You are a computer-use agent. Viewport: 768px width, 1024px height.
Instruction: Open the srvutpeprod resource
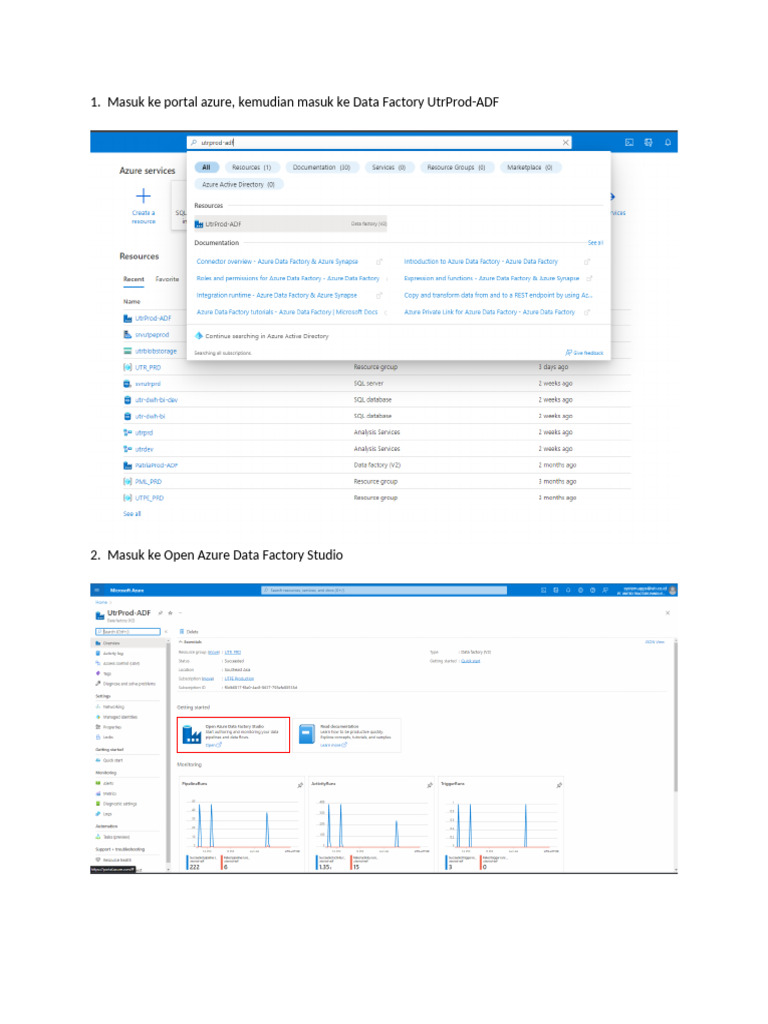152,335
